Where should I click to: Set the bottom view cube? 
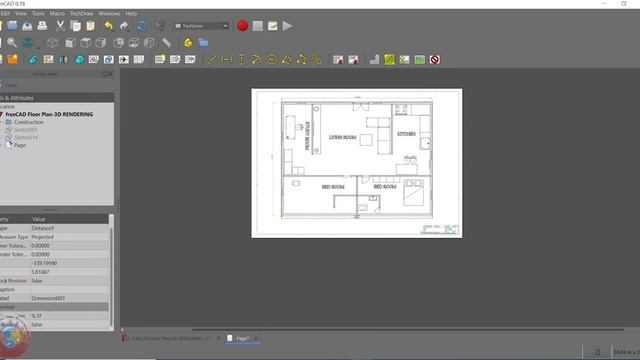tap(133, 42)
